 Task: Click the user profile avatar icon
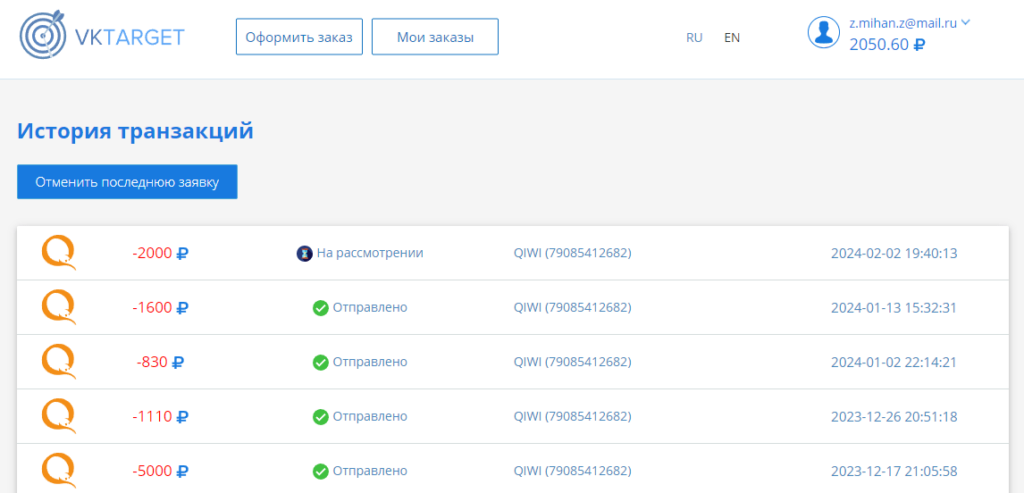point(823,33)
